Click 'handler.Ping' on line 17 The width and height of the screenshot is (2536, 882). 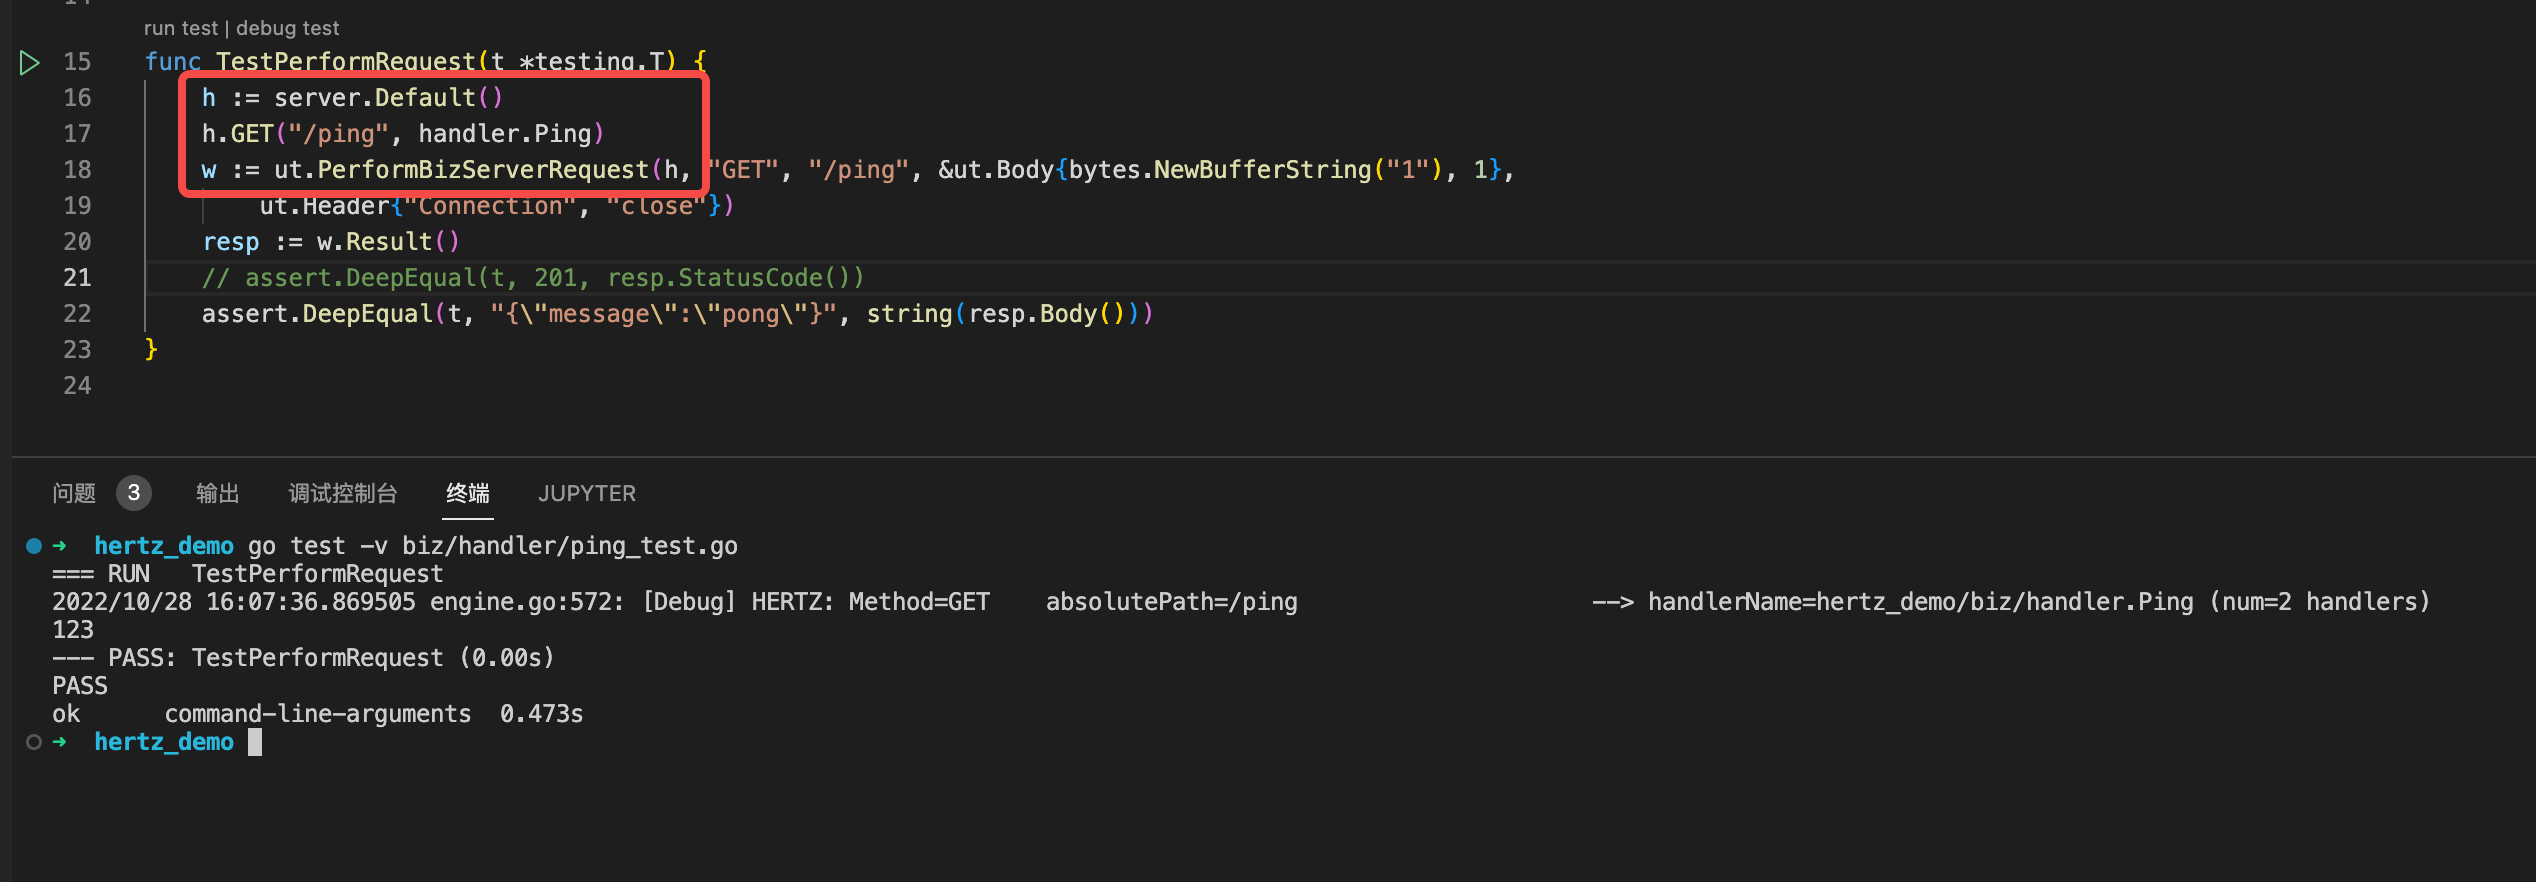coord(505,134)
